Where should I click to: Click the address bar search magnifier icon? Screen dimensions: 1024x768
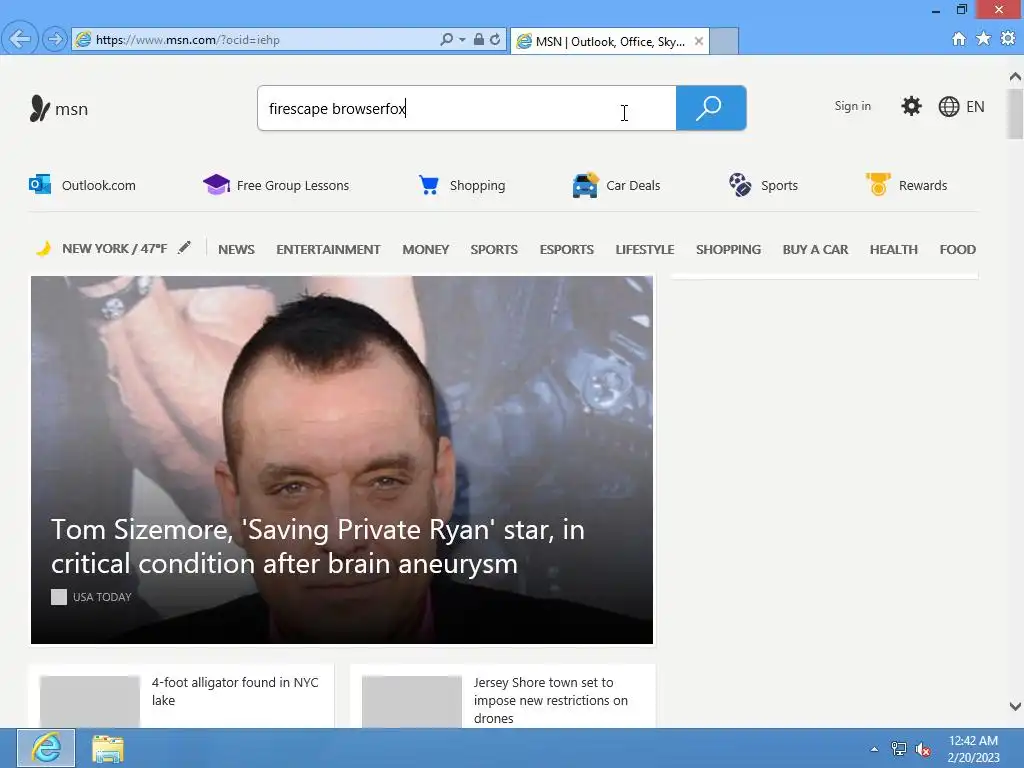(447, 39)
